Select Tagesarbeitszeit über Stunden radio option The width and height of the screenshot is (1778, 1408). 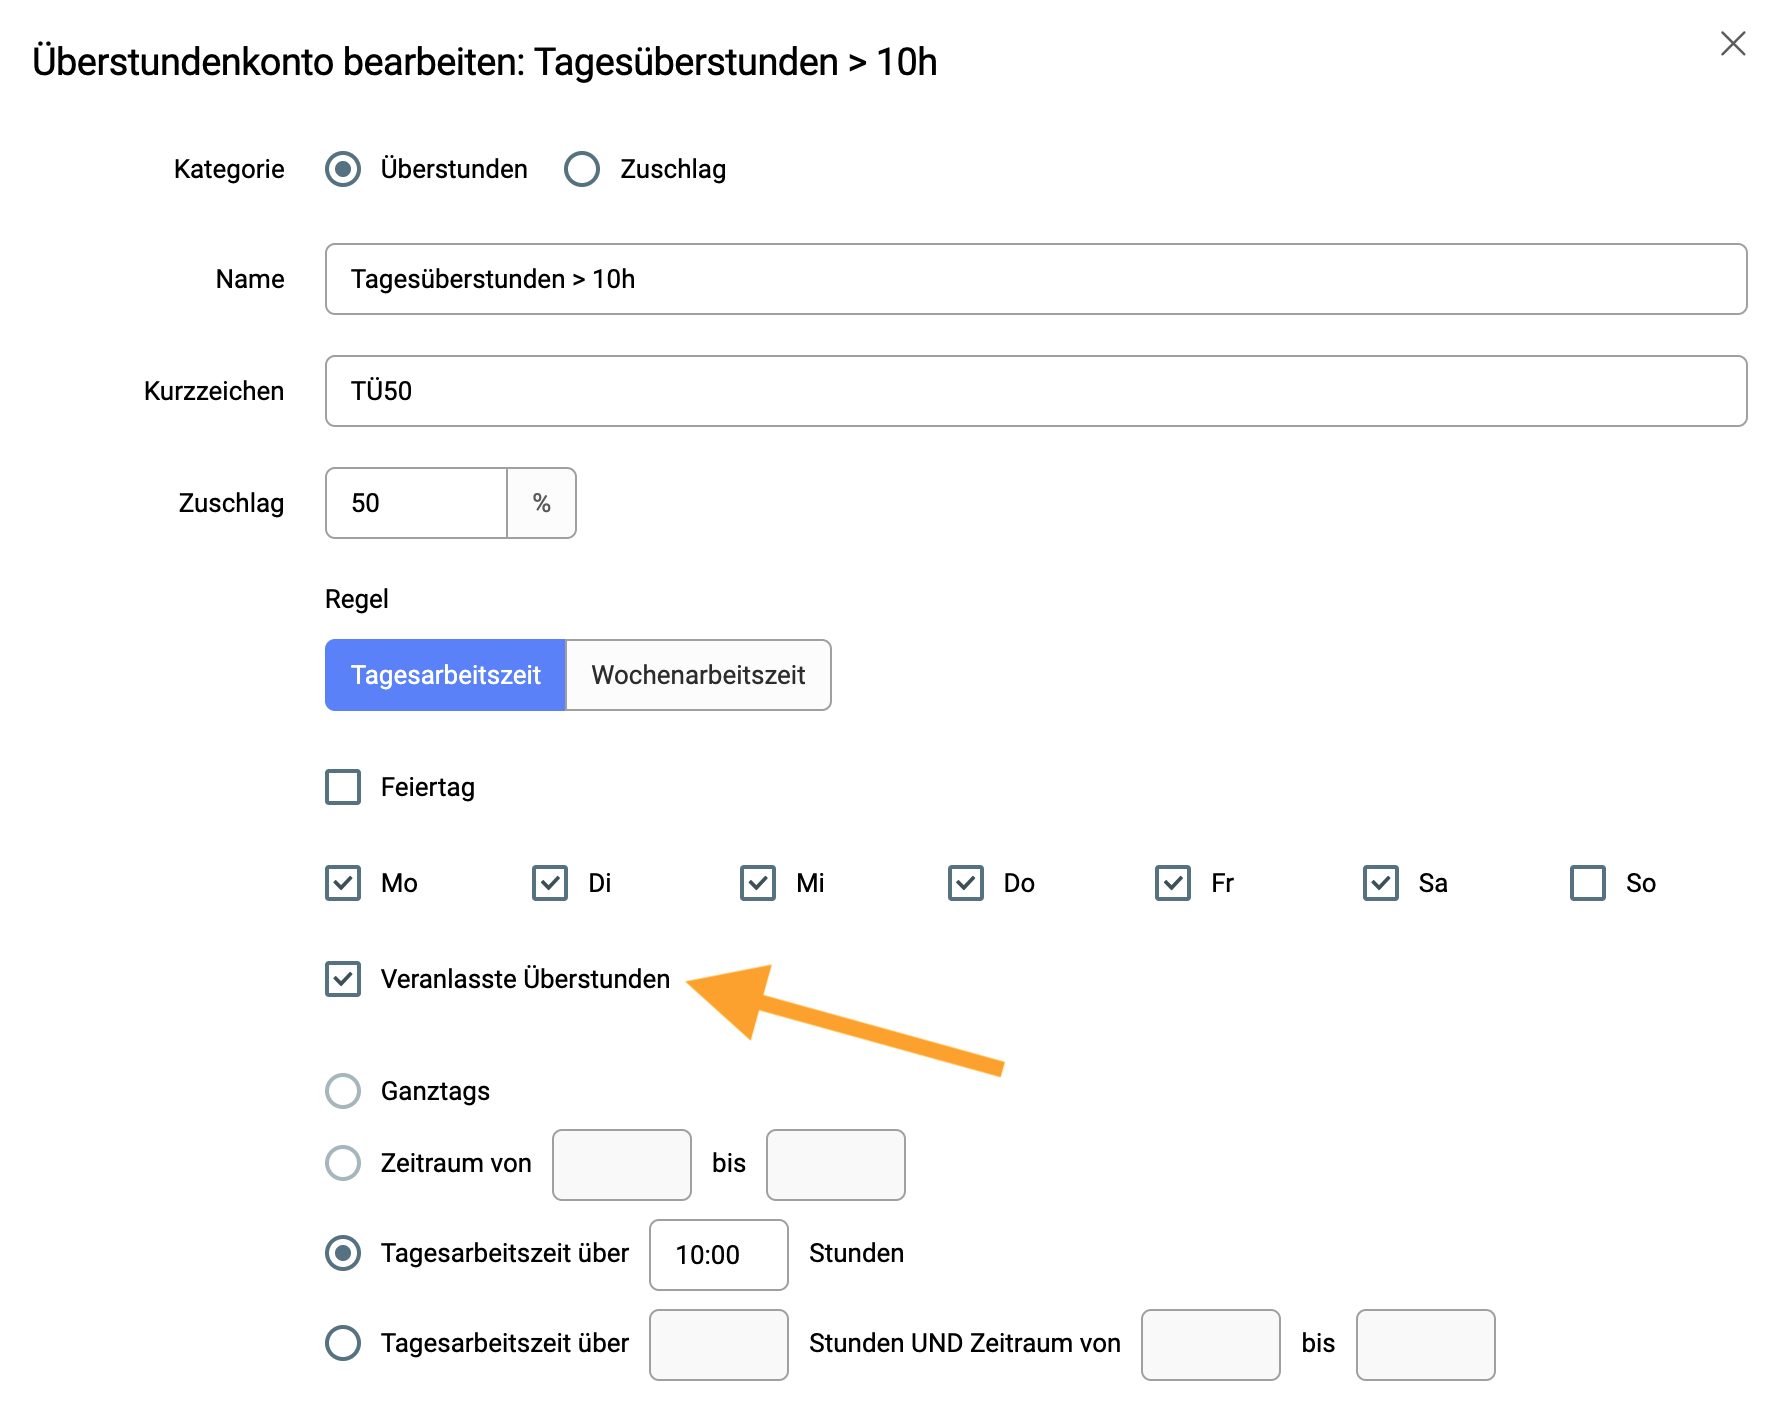pyautogui.click(x=343, y=1253)
